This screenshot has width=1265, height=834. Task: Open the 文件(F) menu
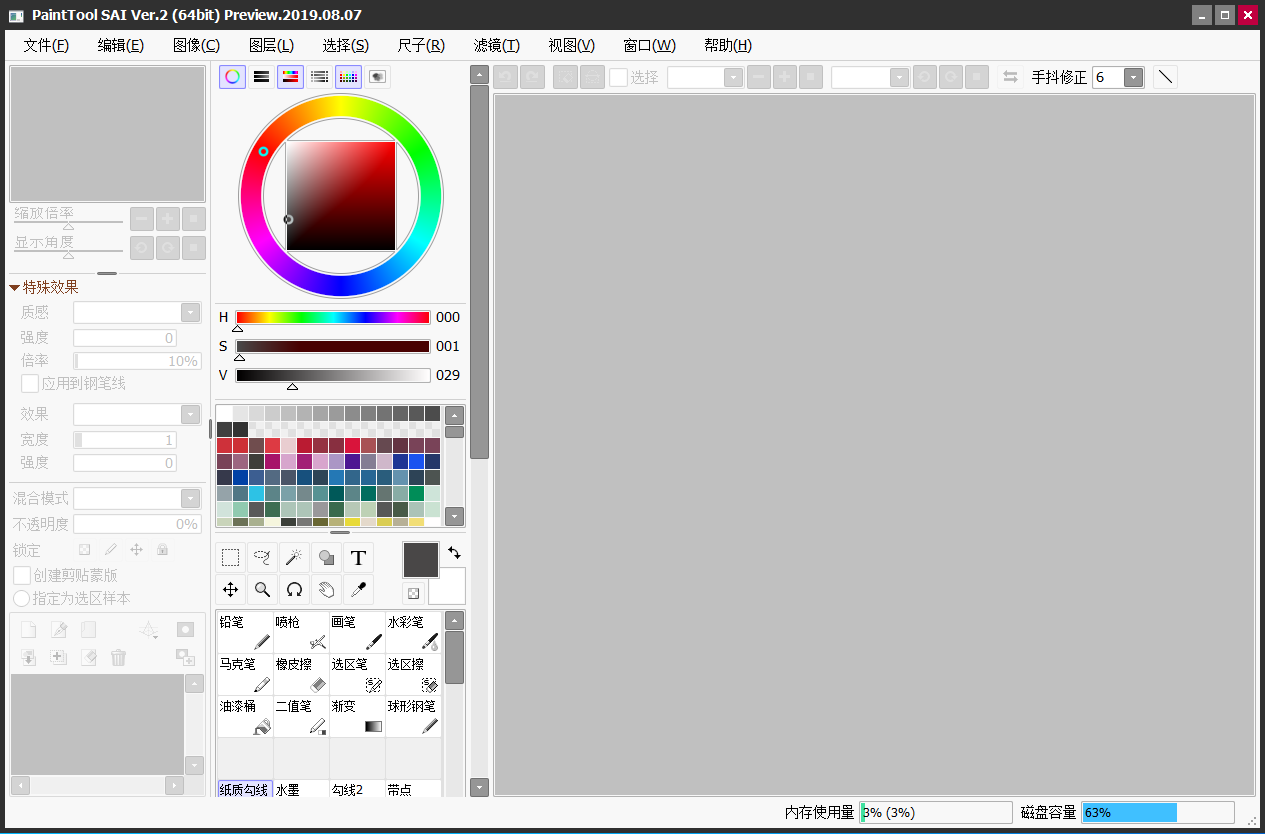pos(46,45)
